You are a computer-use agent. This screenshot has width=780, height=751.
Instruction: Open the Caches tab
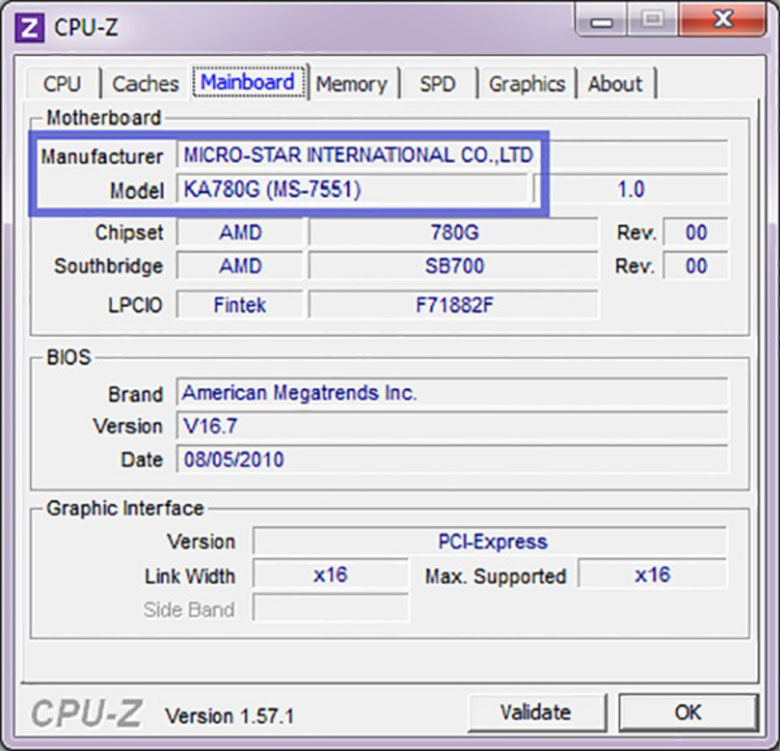(x=145, y=84)
